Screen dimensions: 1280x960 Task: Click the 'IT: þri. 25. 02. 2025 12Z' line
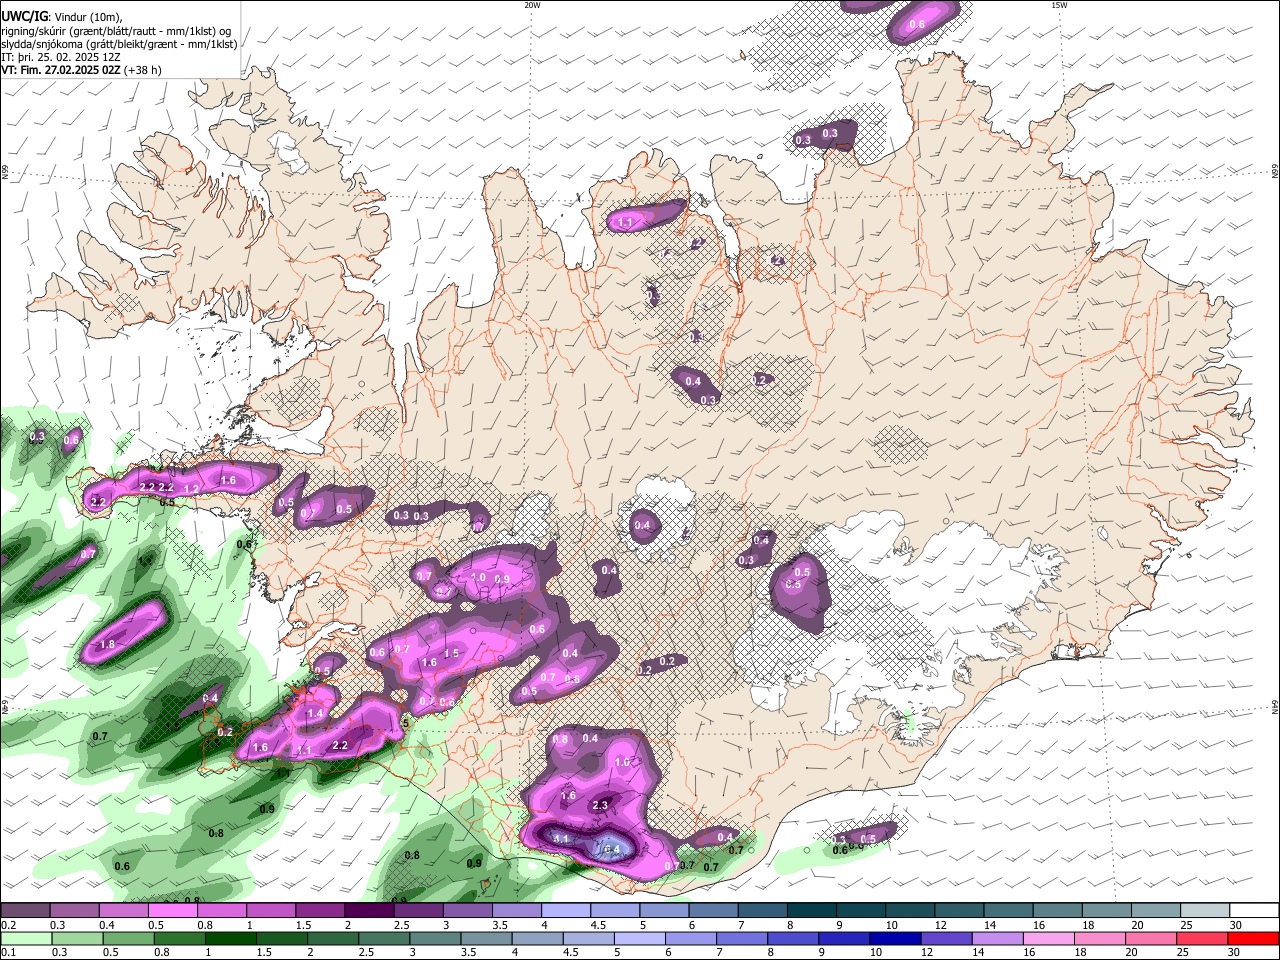59,57
